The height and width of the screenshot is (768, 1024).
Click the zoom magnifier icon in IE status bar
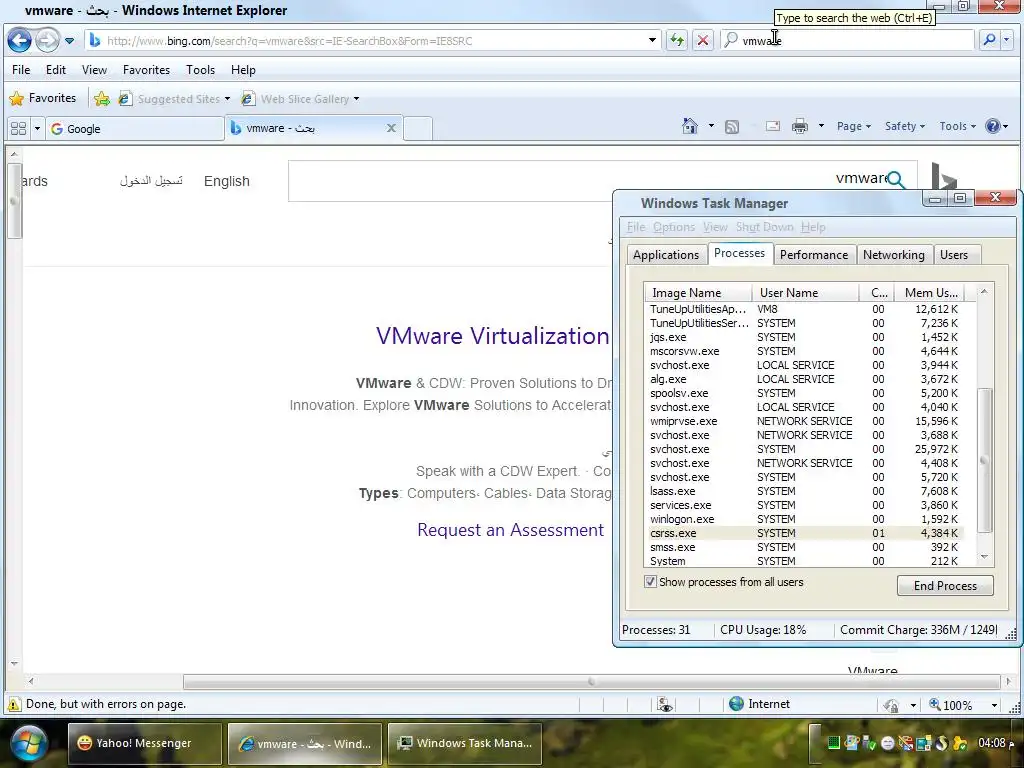point(935,704)
